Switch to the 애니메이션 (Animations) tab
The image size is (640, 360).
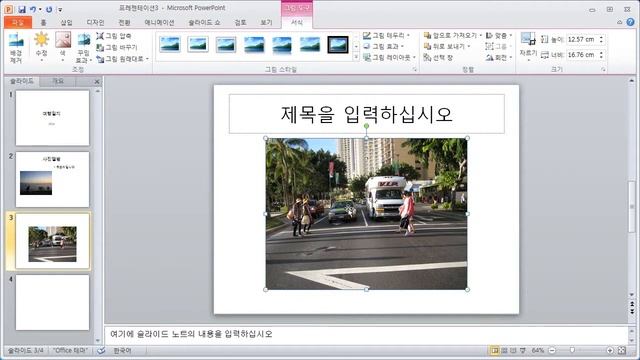coord(159,22)
